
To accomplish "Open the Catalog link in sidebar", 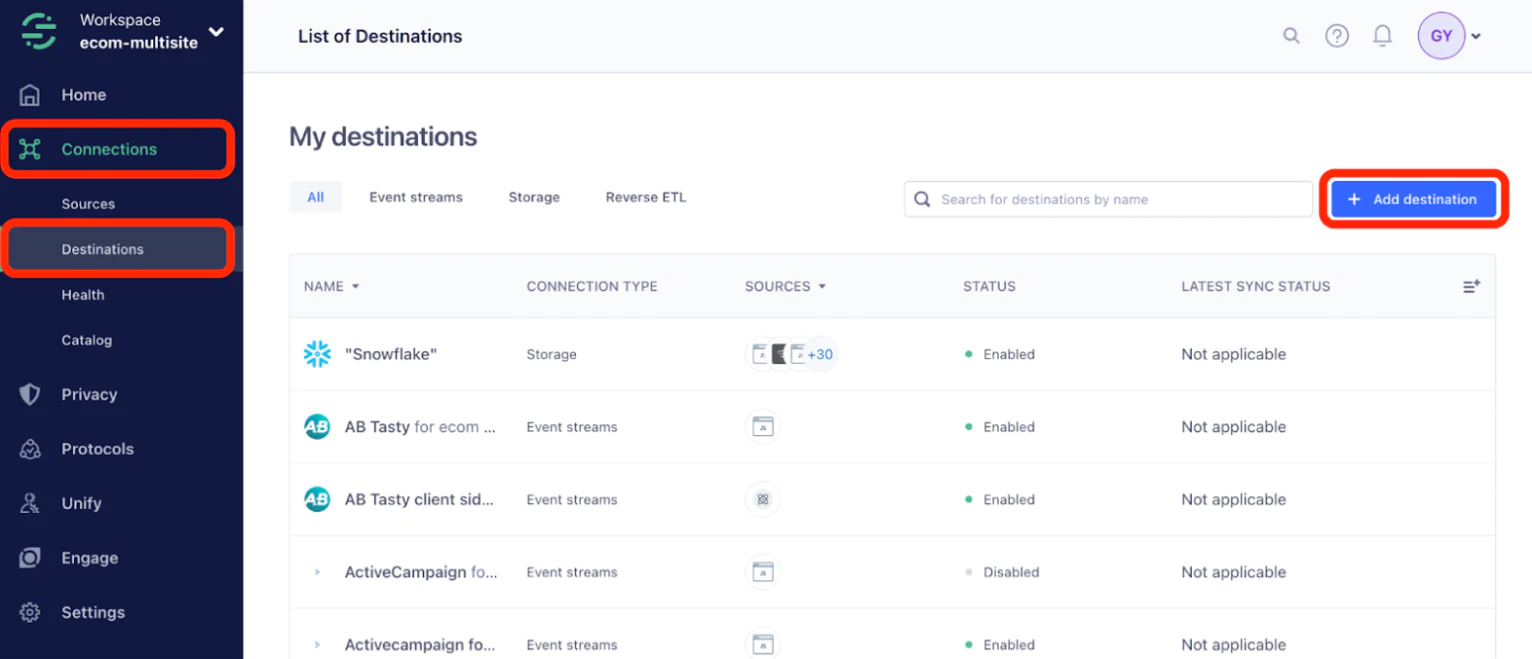I will (87, 340).
